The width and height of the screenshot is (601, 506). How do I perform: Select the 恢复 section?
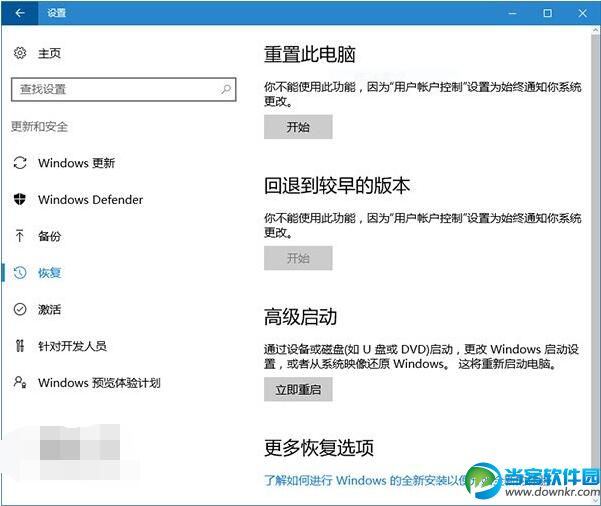coord(49,273)
